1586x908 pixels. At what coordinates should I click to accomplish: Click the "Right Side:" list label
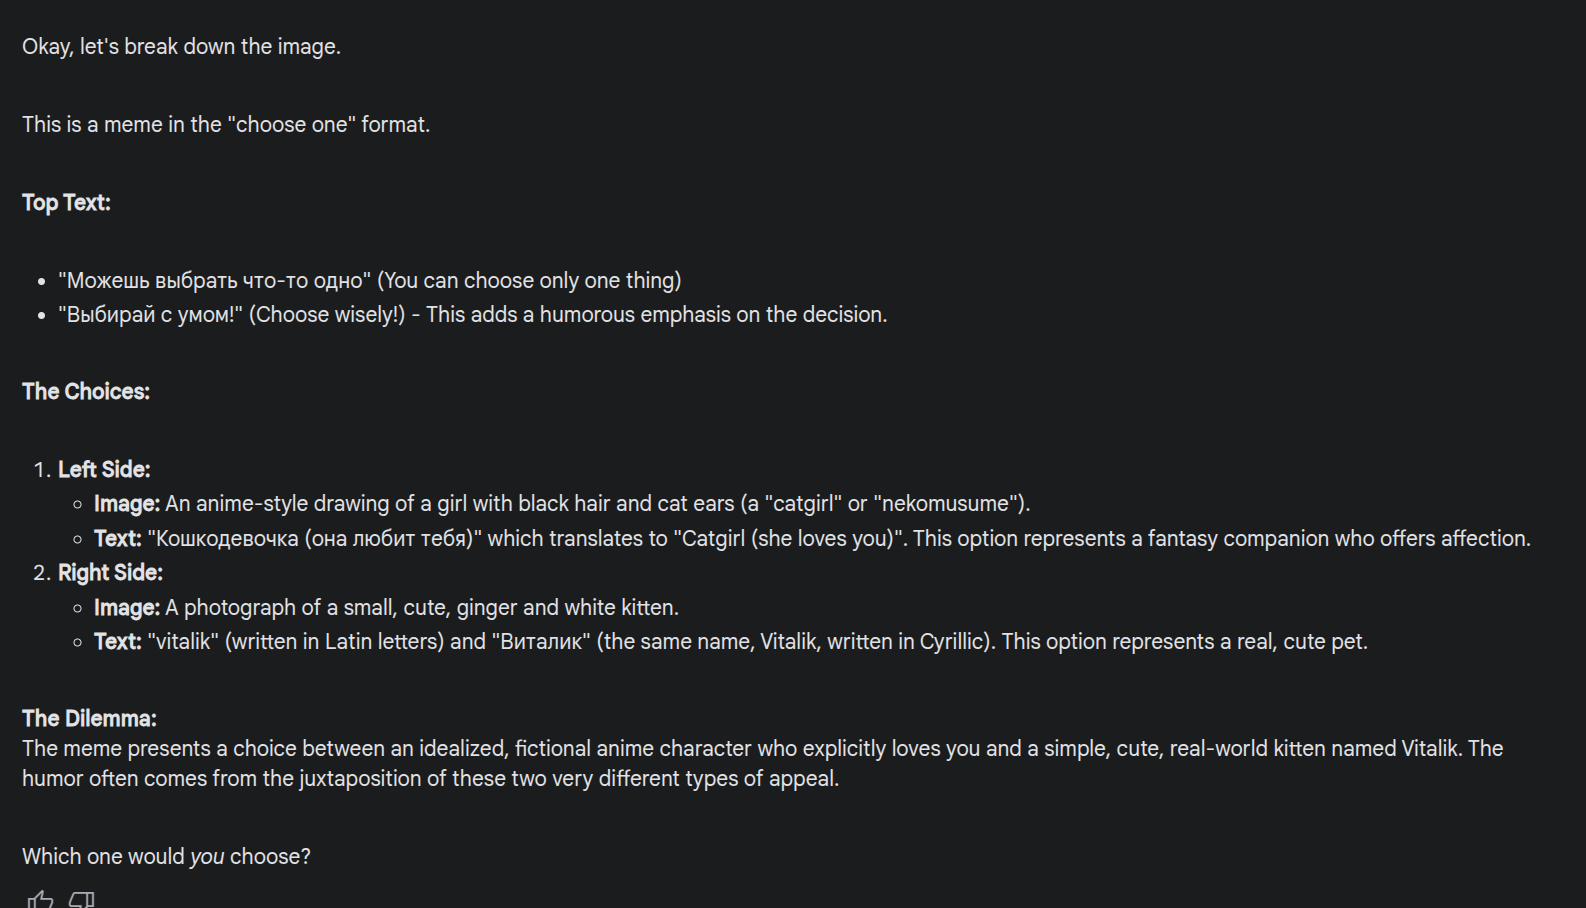[110, 573]
